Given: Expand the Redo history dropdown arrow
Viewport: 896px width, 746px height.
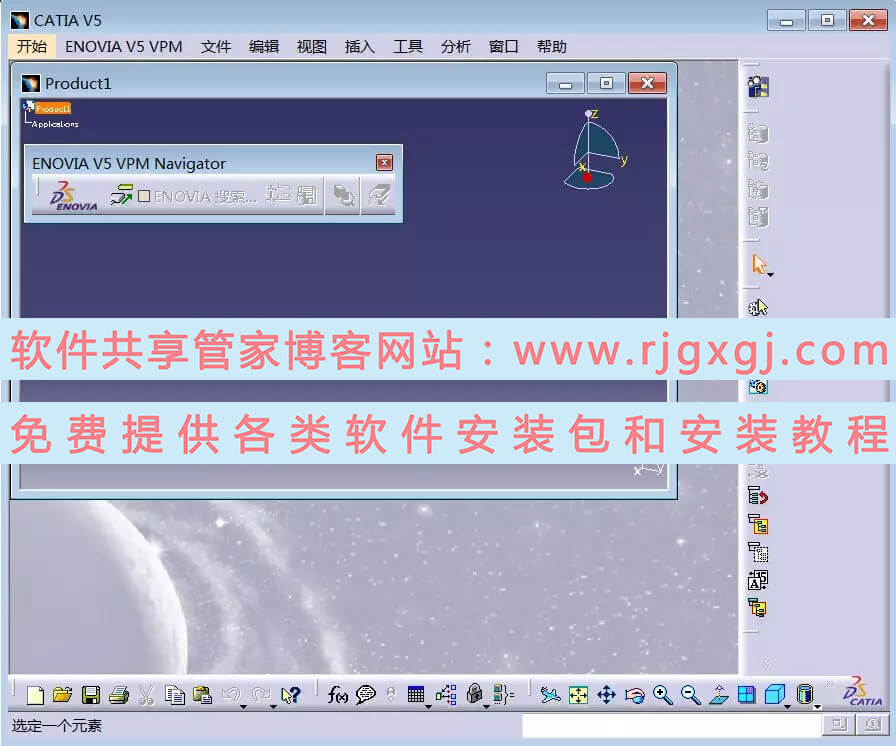Looking at the screenshot, I should [x=273, y=707].
